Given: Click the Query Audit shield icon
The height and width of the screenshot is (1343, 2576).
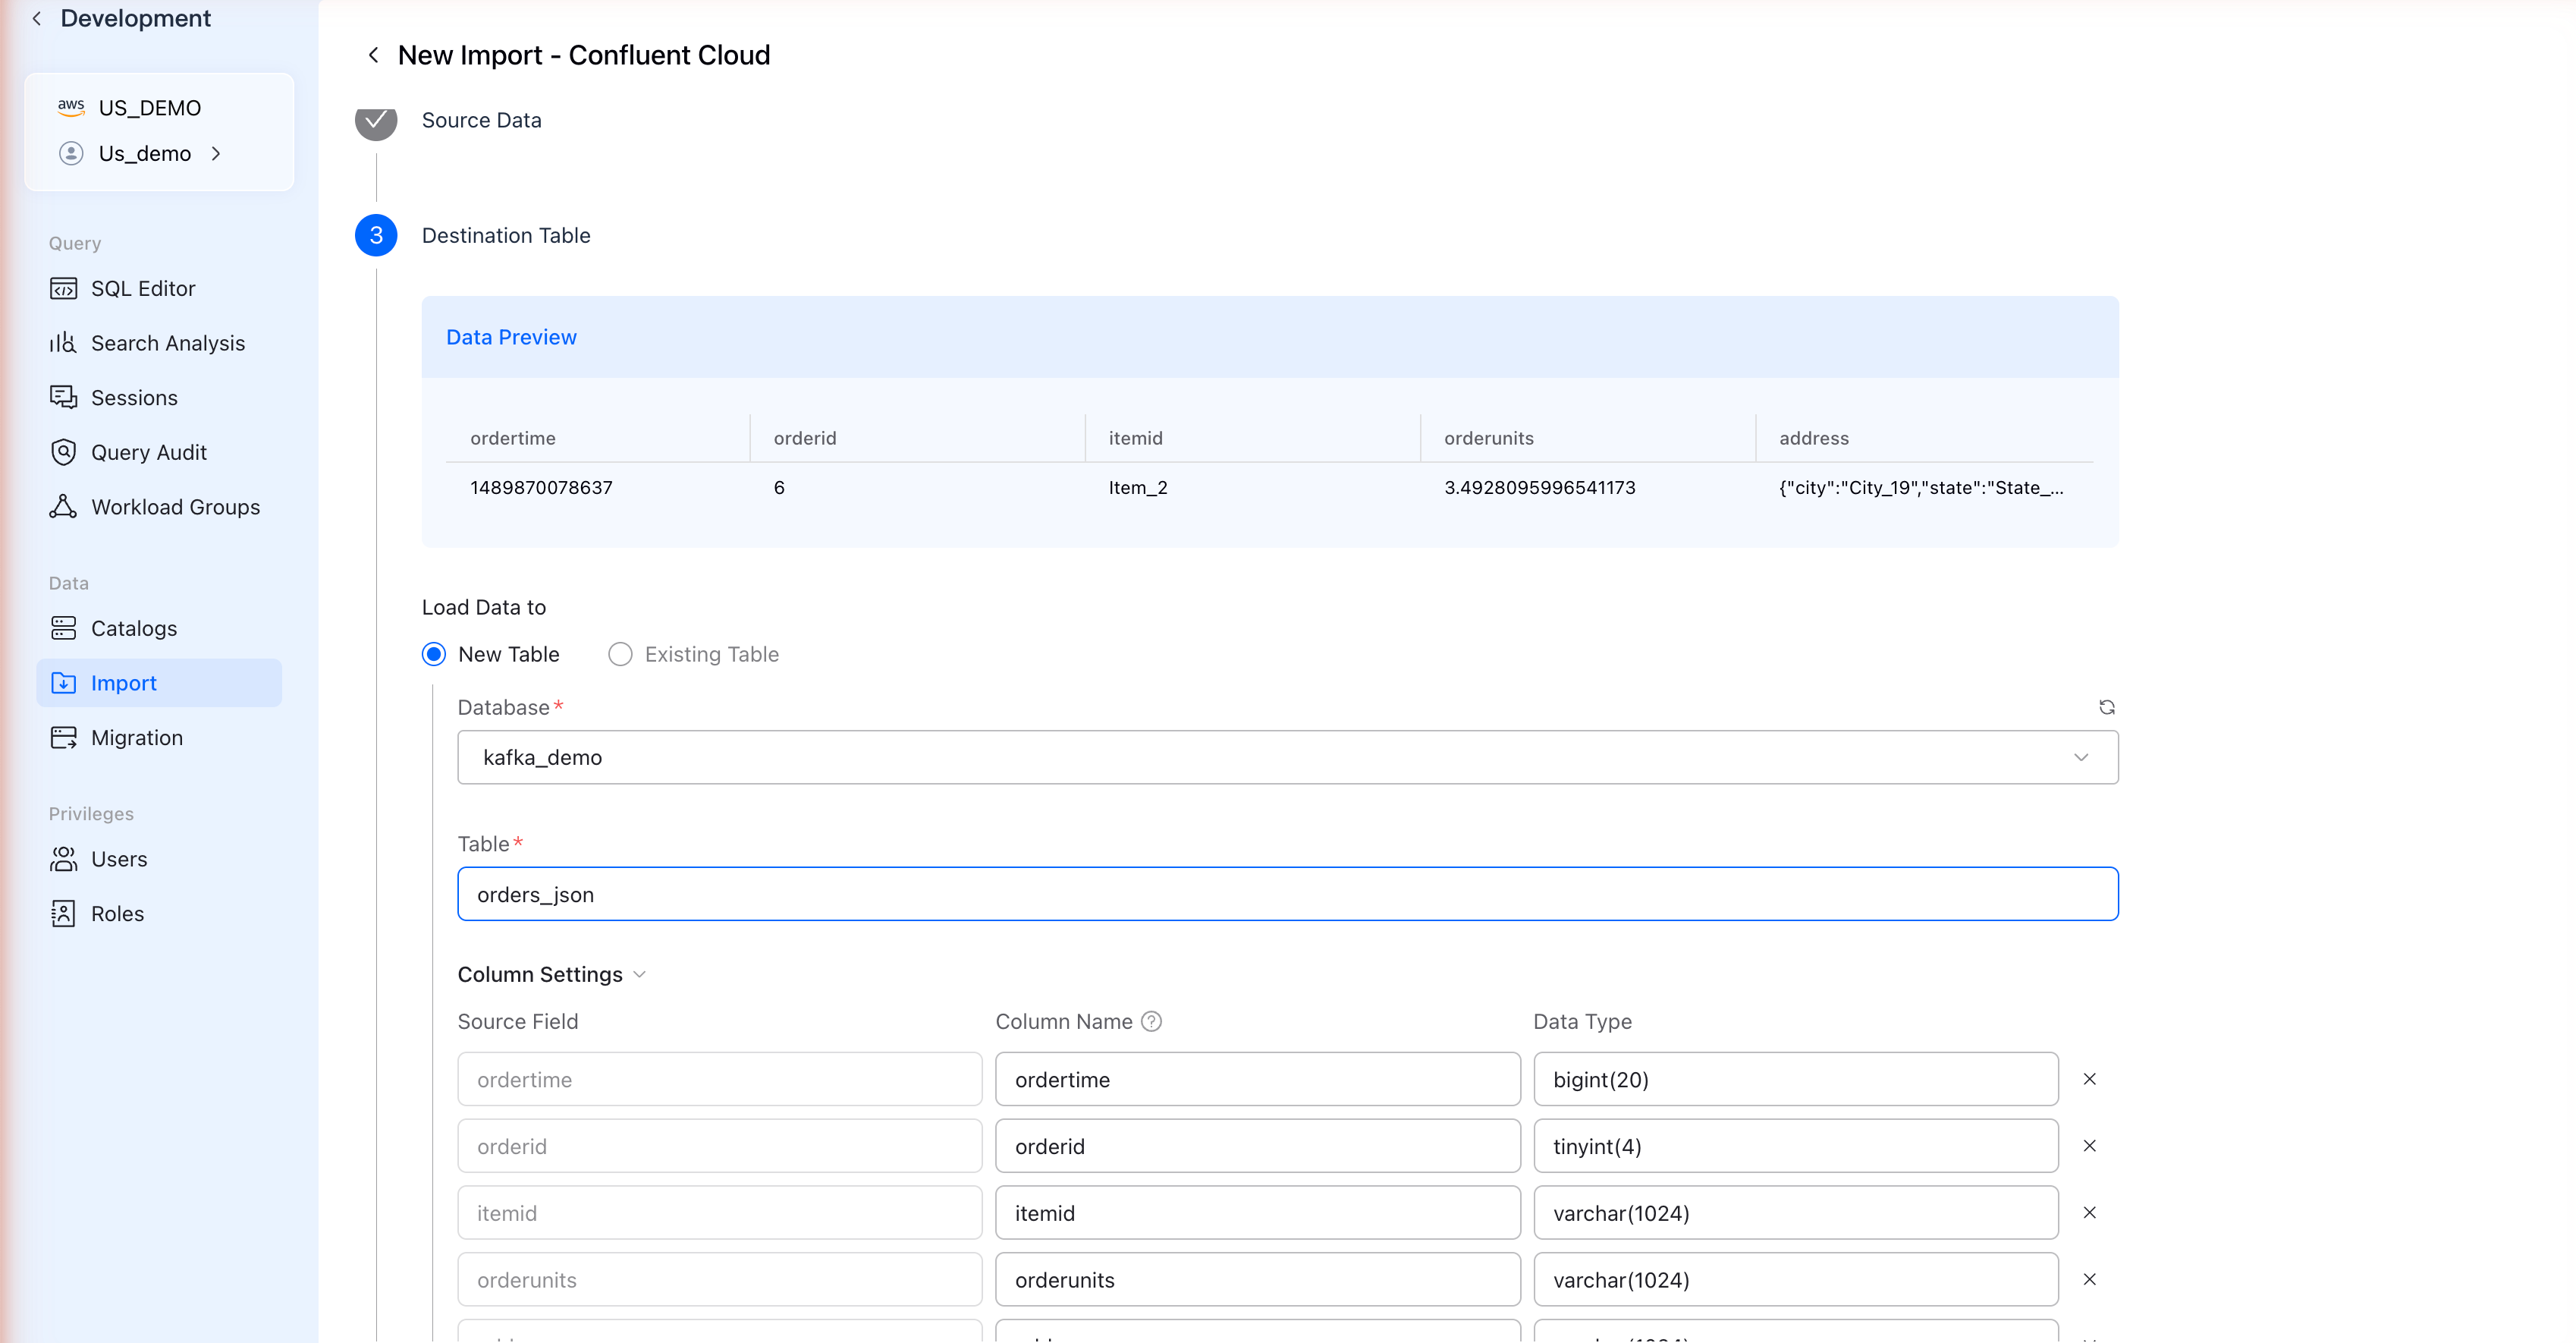Looking at the screenshot, I should tap(63, 452).
